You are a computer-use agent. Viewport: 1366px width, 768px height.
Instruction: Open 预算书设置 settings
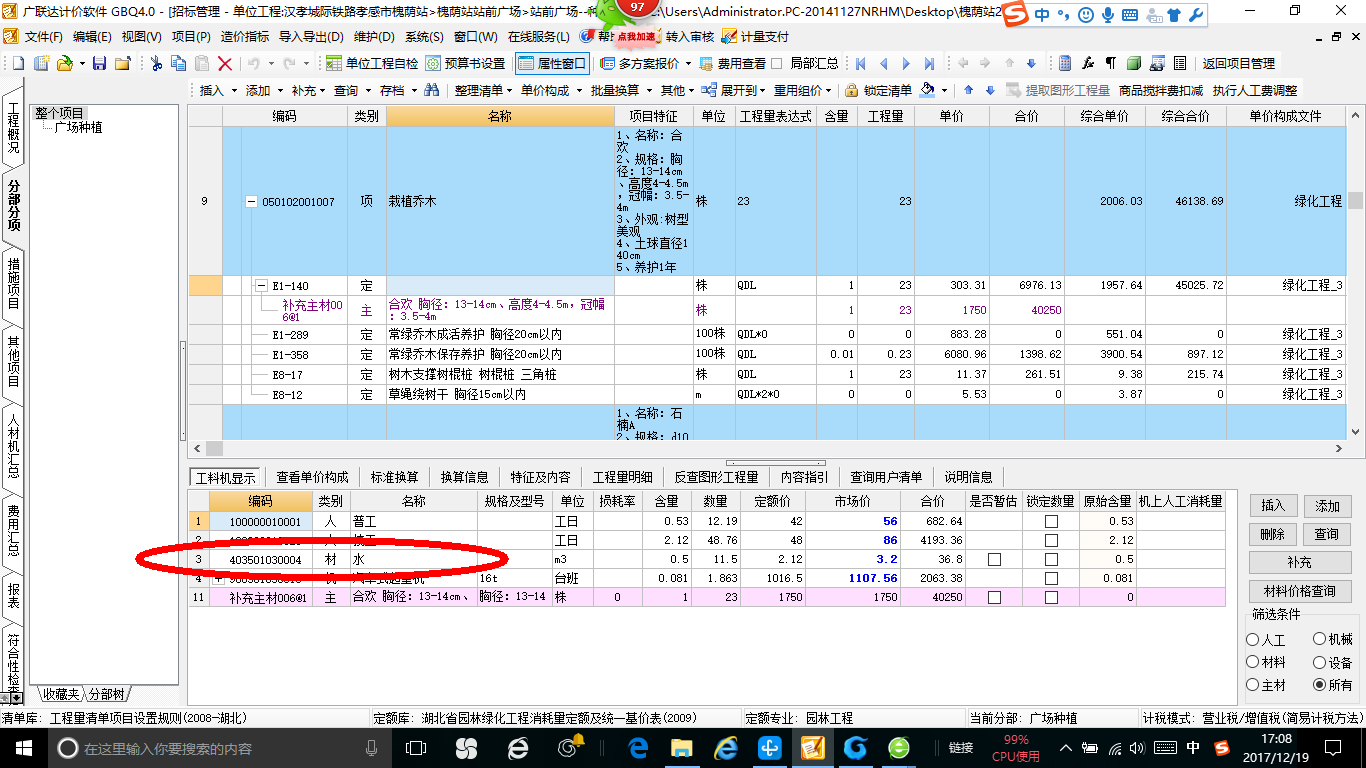(x=466, y=63)
